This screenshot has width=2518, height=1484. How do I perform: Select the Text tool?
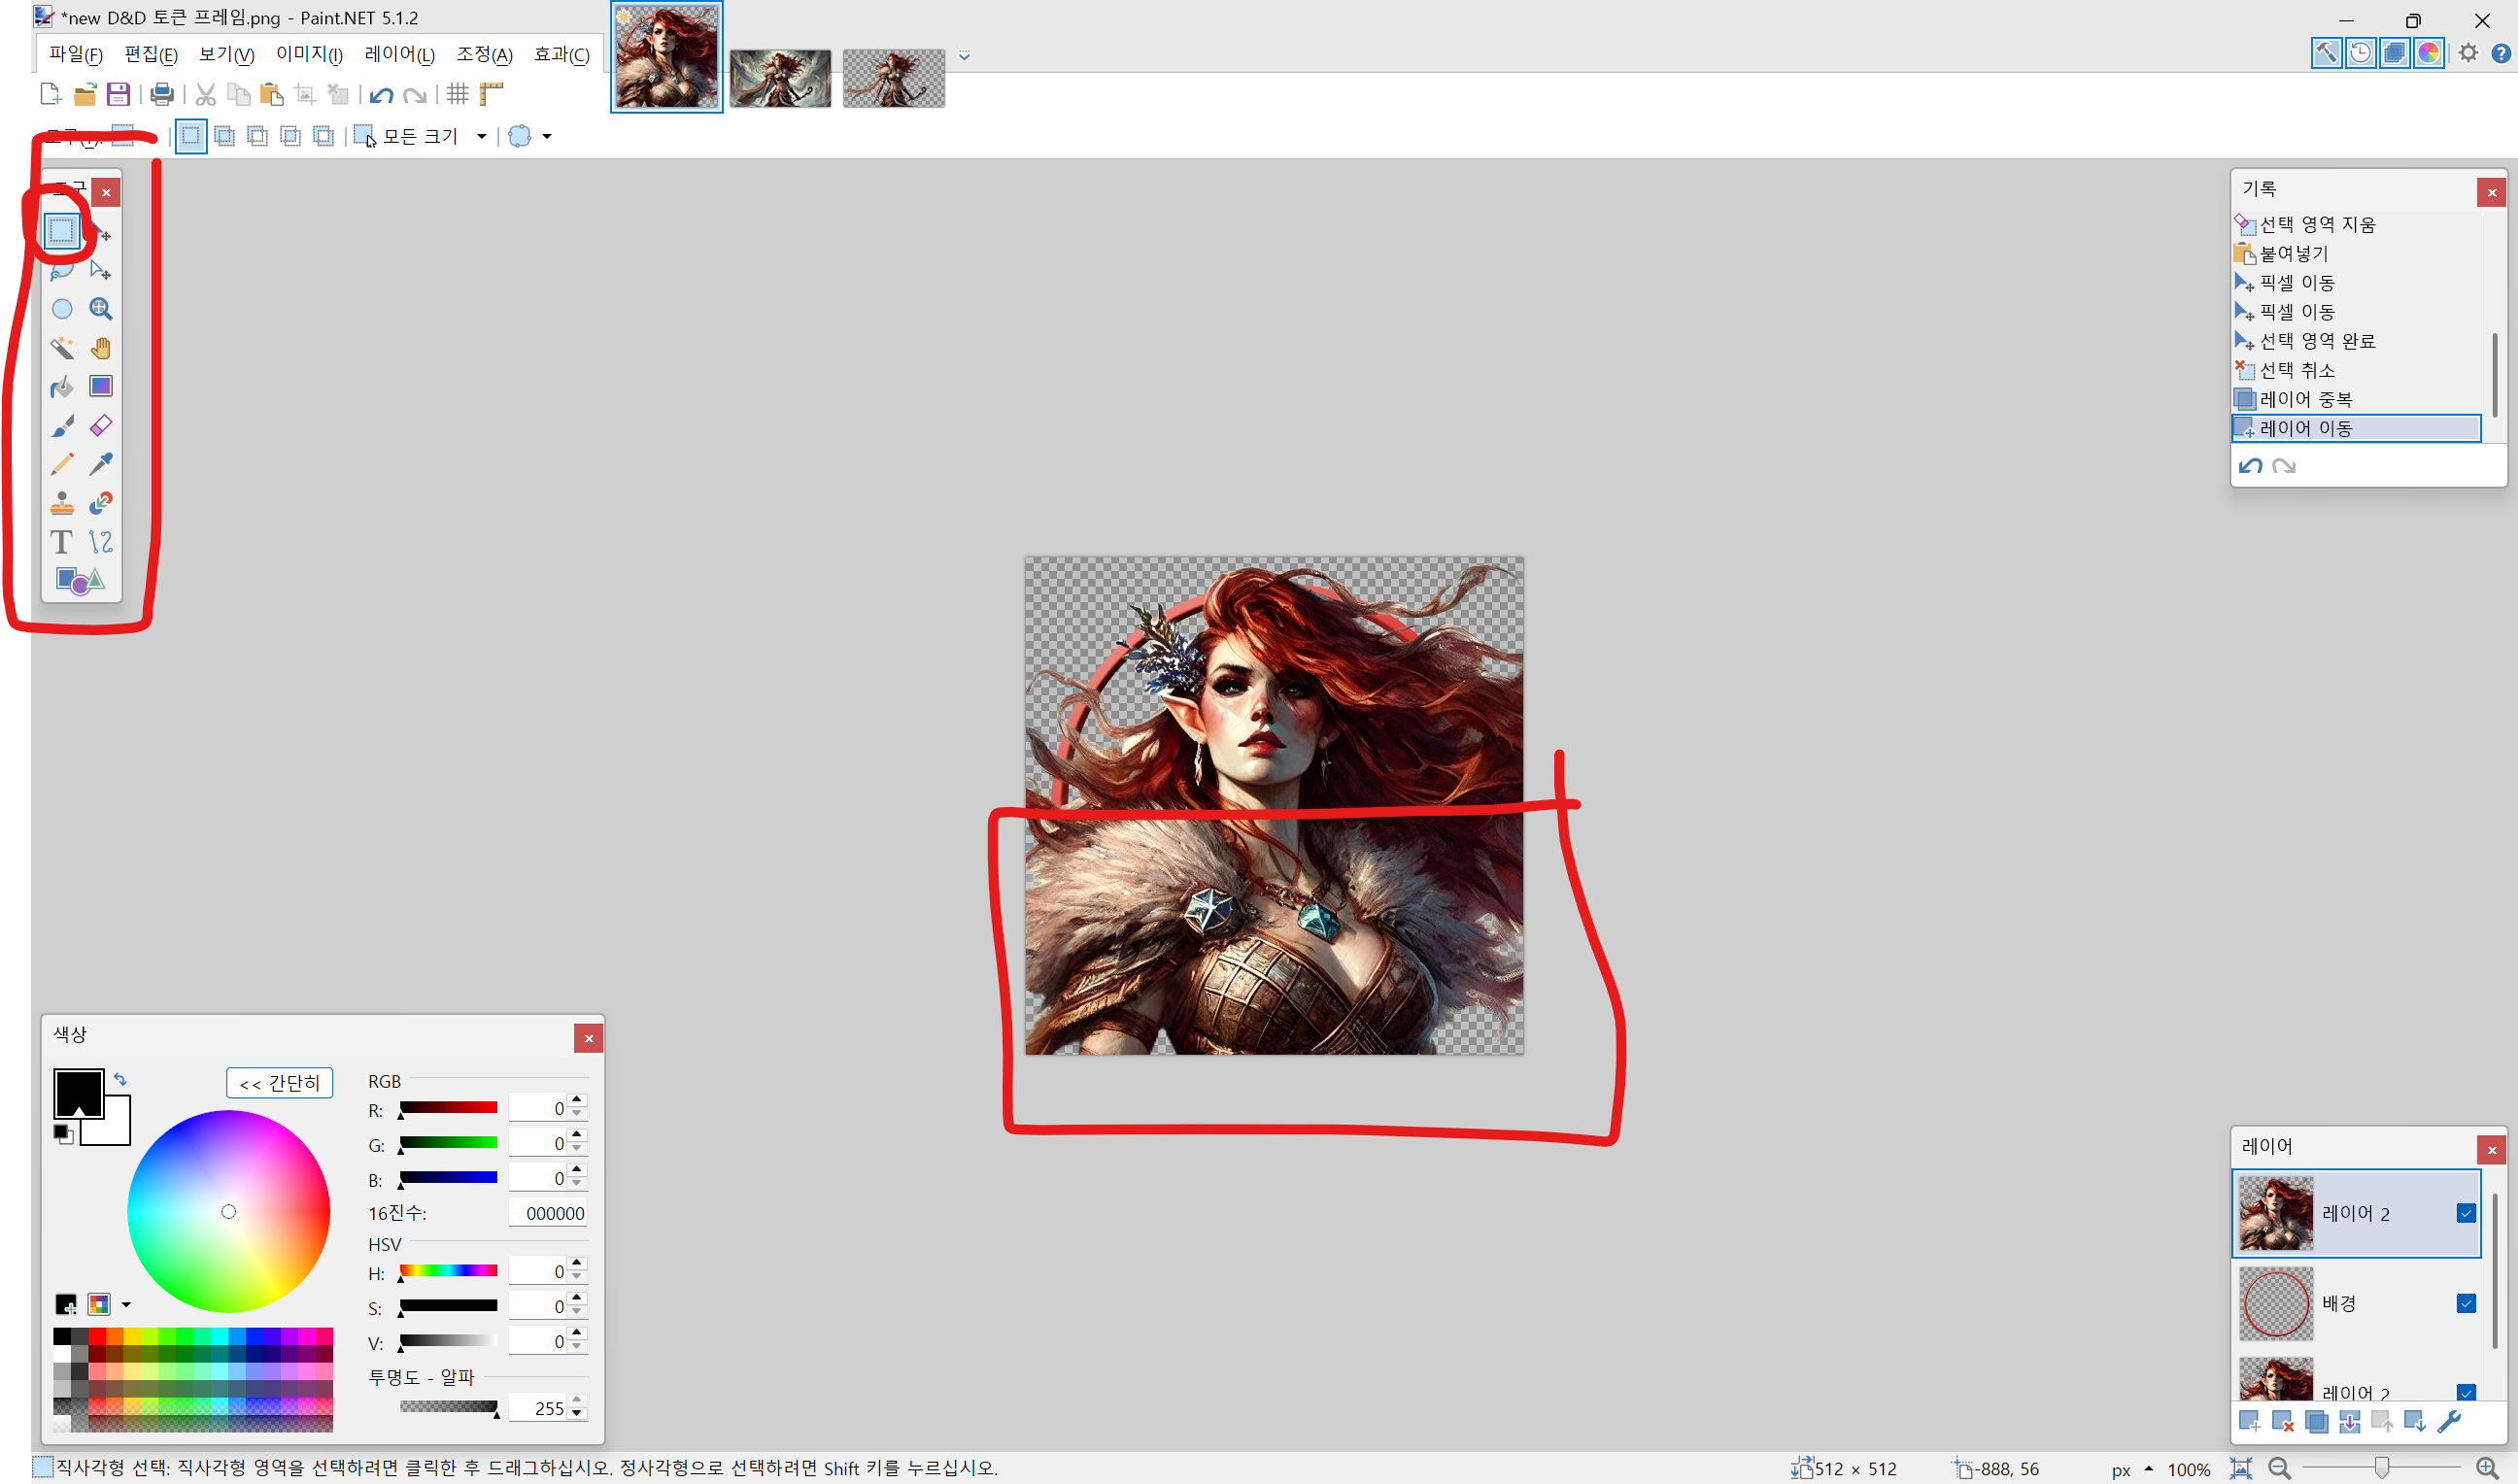[x=62, y=542]
